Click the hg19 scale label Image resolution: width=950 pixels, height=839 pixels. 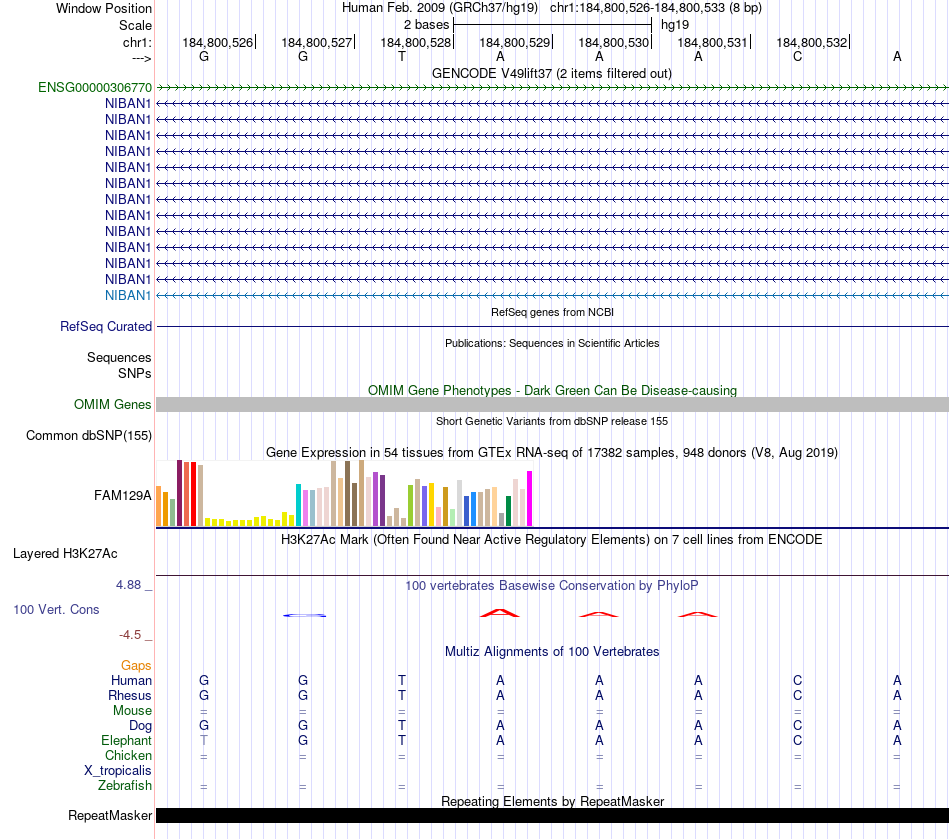point(675,25)
